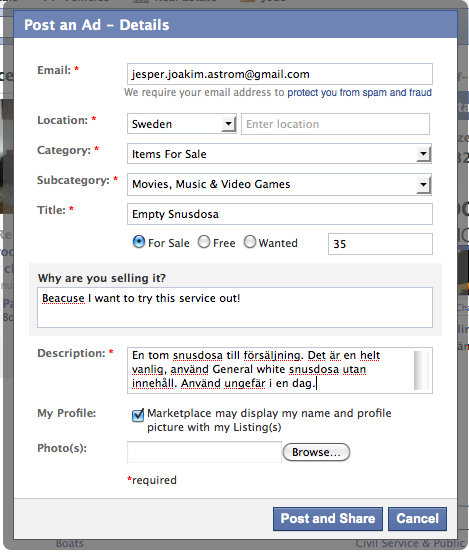Click the Browse photo button

tap(316, 452)
